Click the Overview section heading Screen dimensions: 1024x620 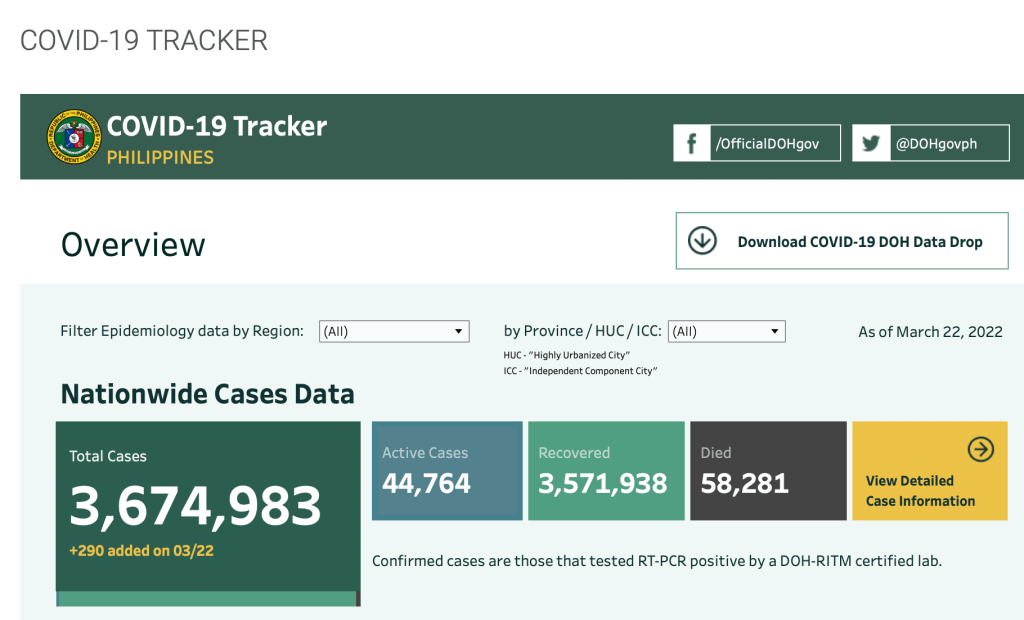pos(133,245)
